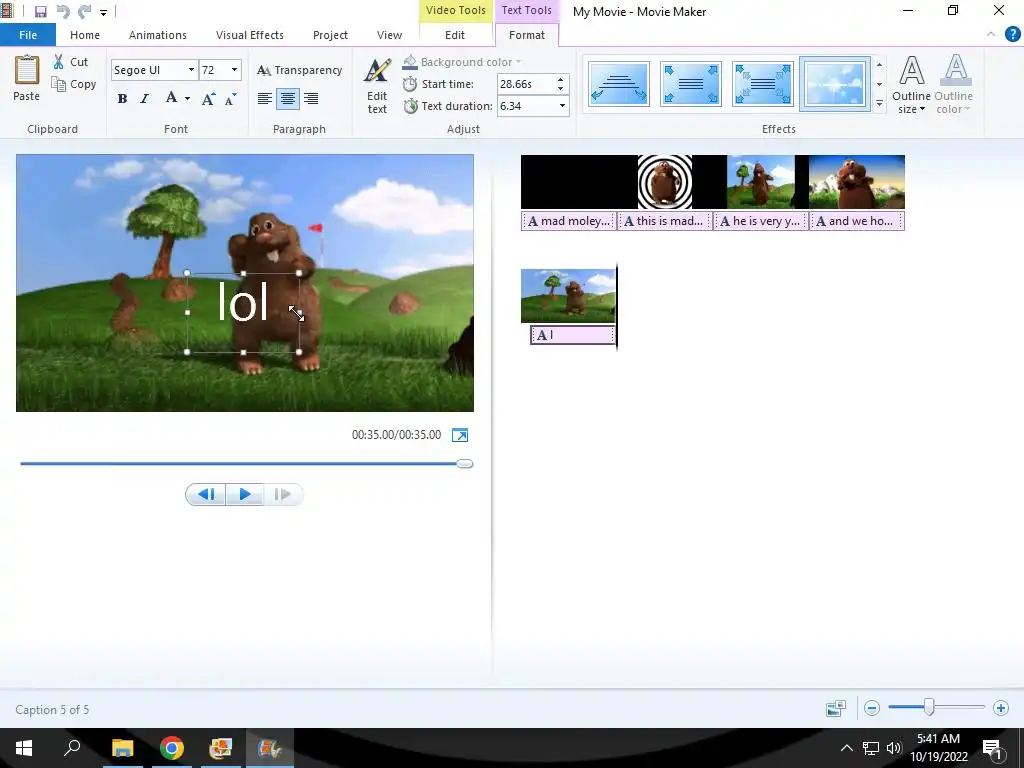Viewport: 1024px width, 768px height.
Task: Select the 'he is very y...' caption
Action: tap(761, 221)
